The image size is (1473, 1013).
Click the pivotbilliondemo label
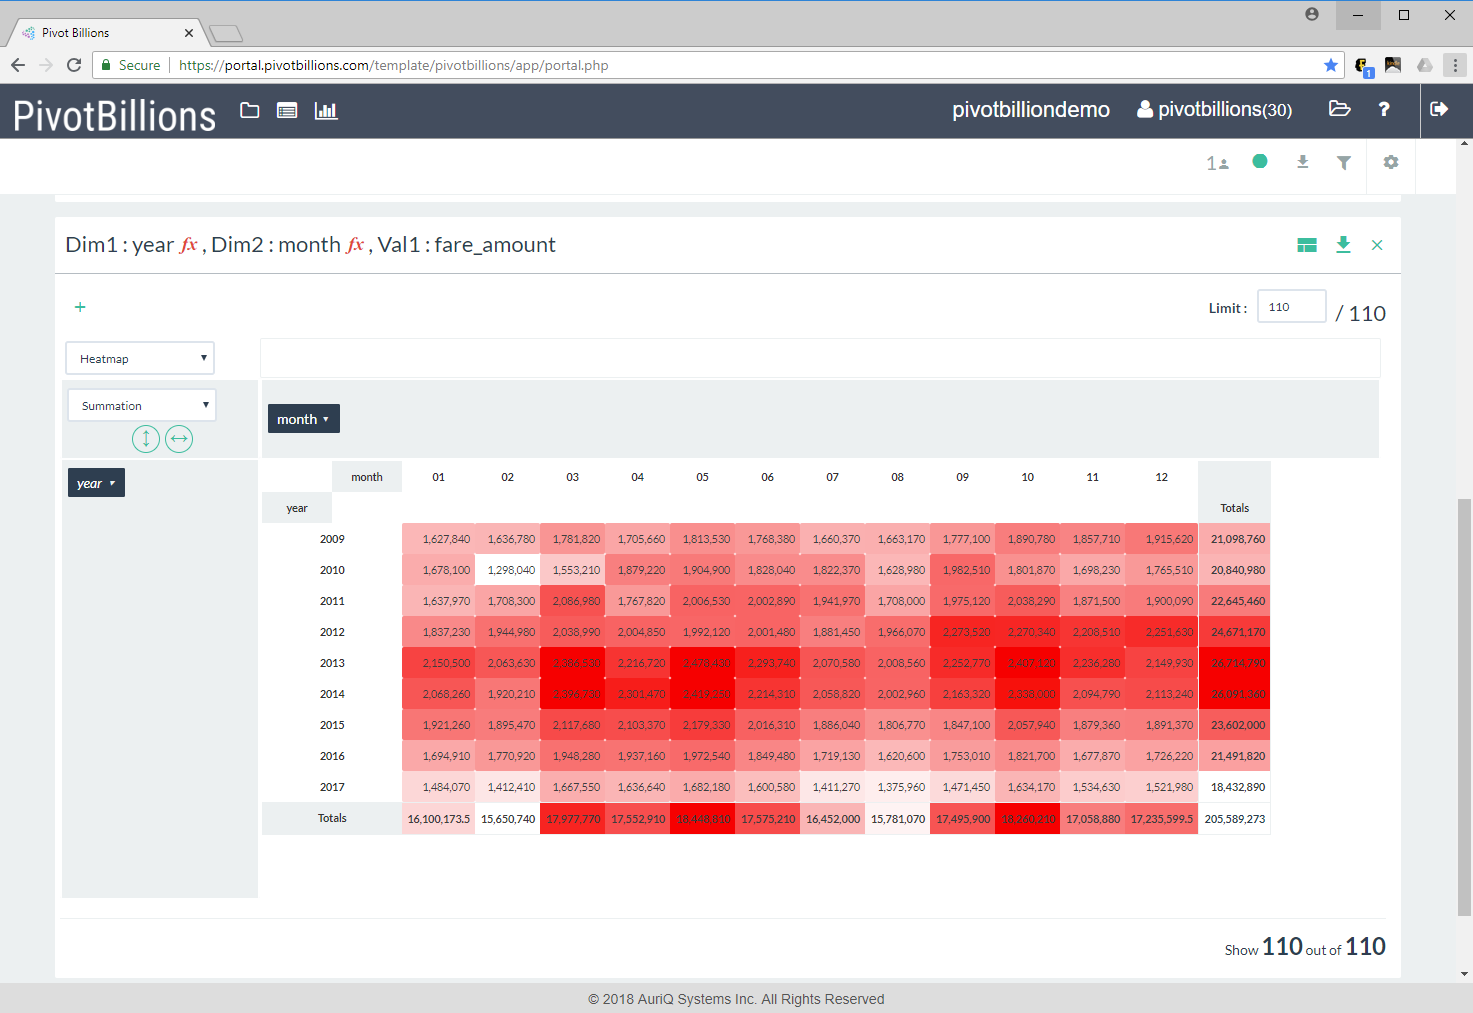(1030, 110)
